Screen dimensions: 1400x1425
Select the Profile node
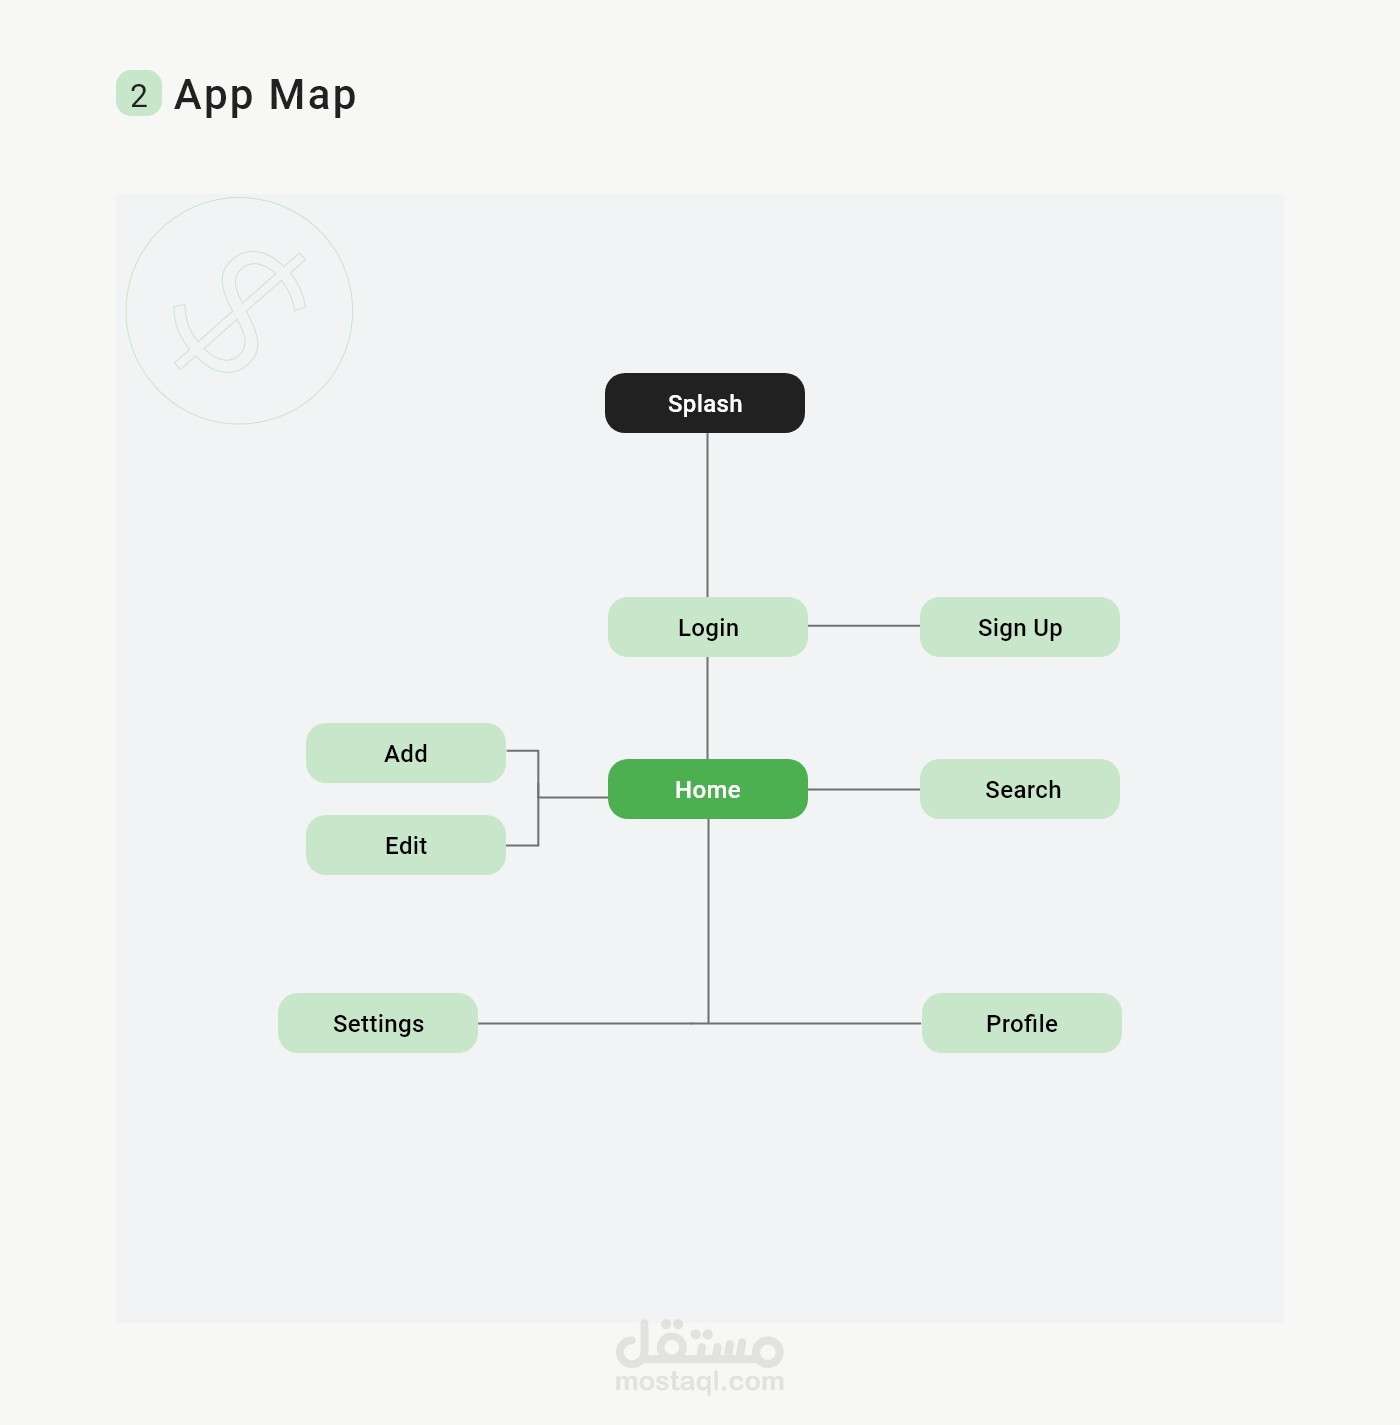[1022, 1023]
